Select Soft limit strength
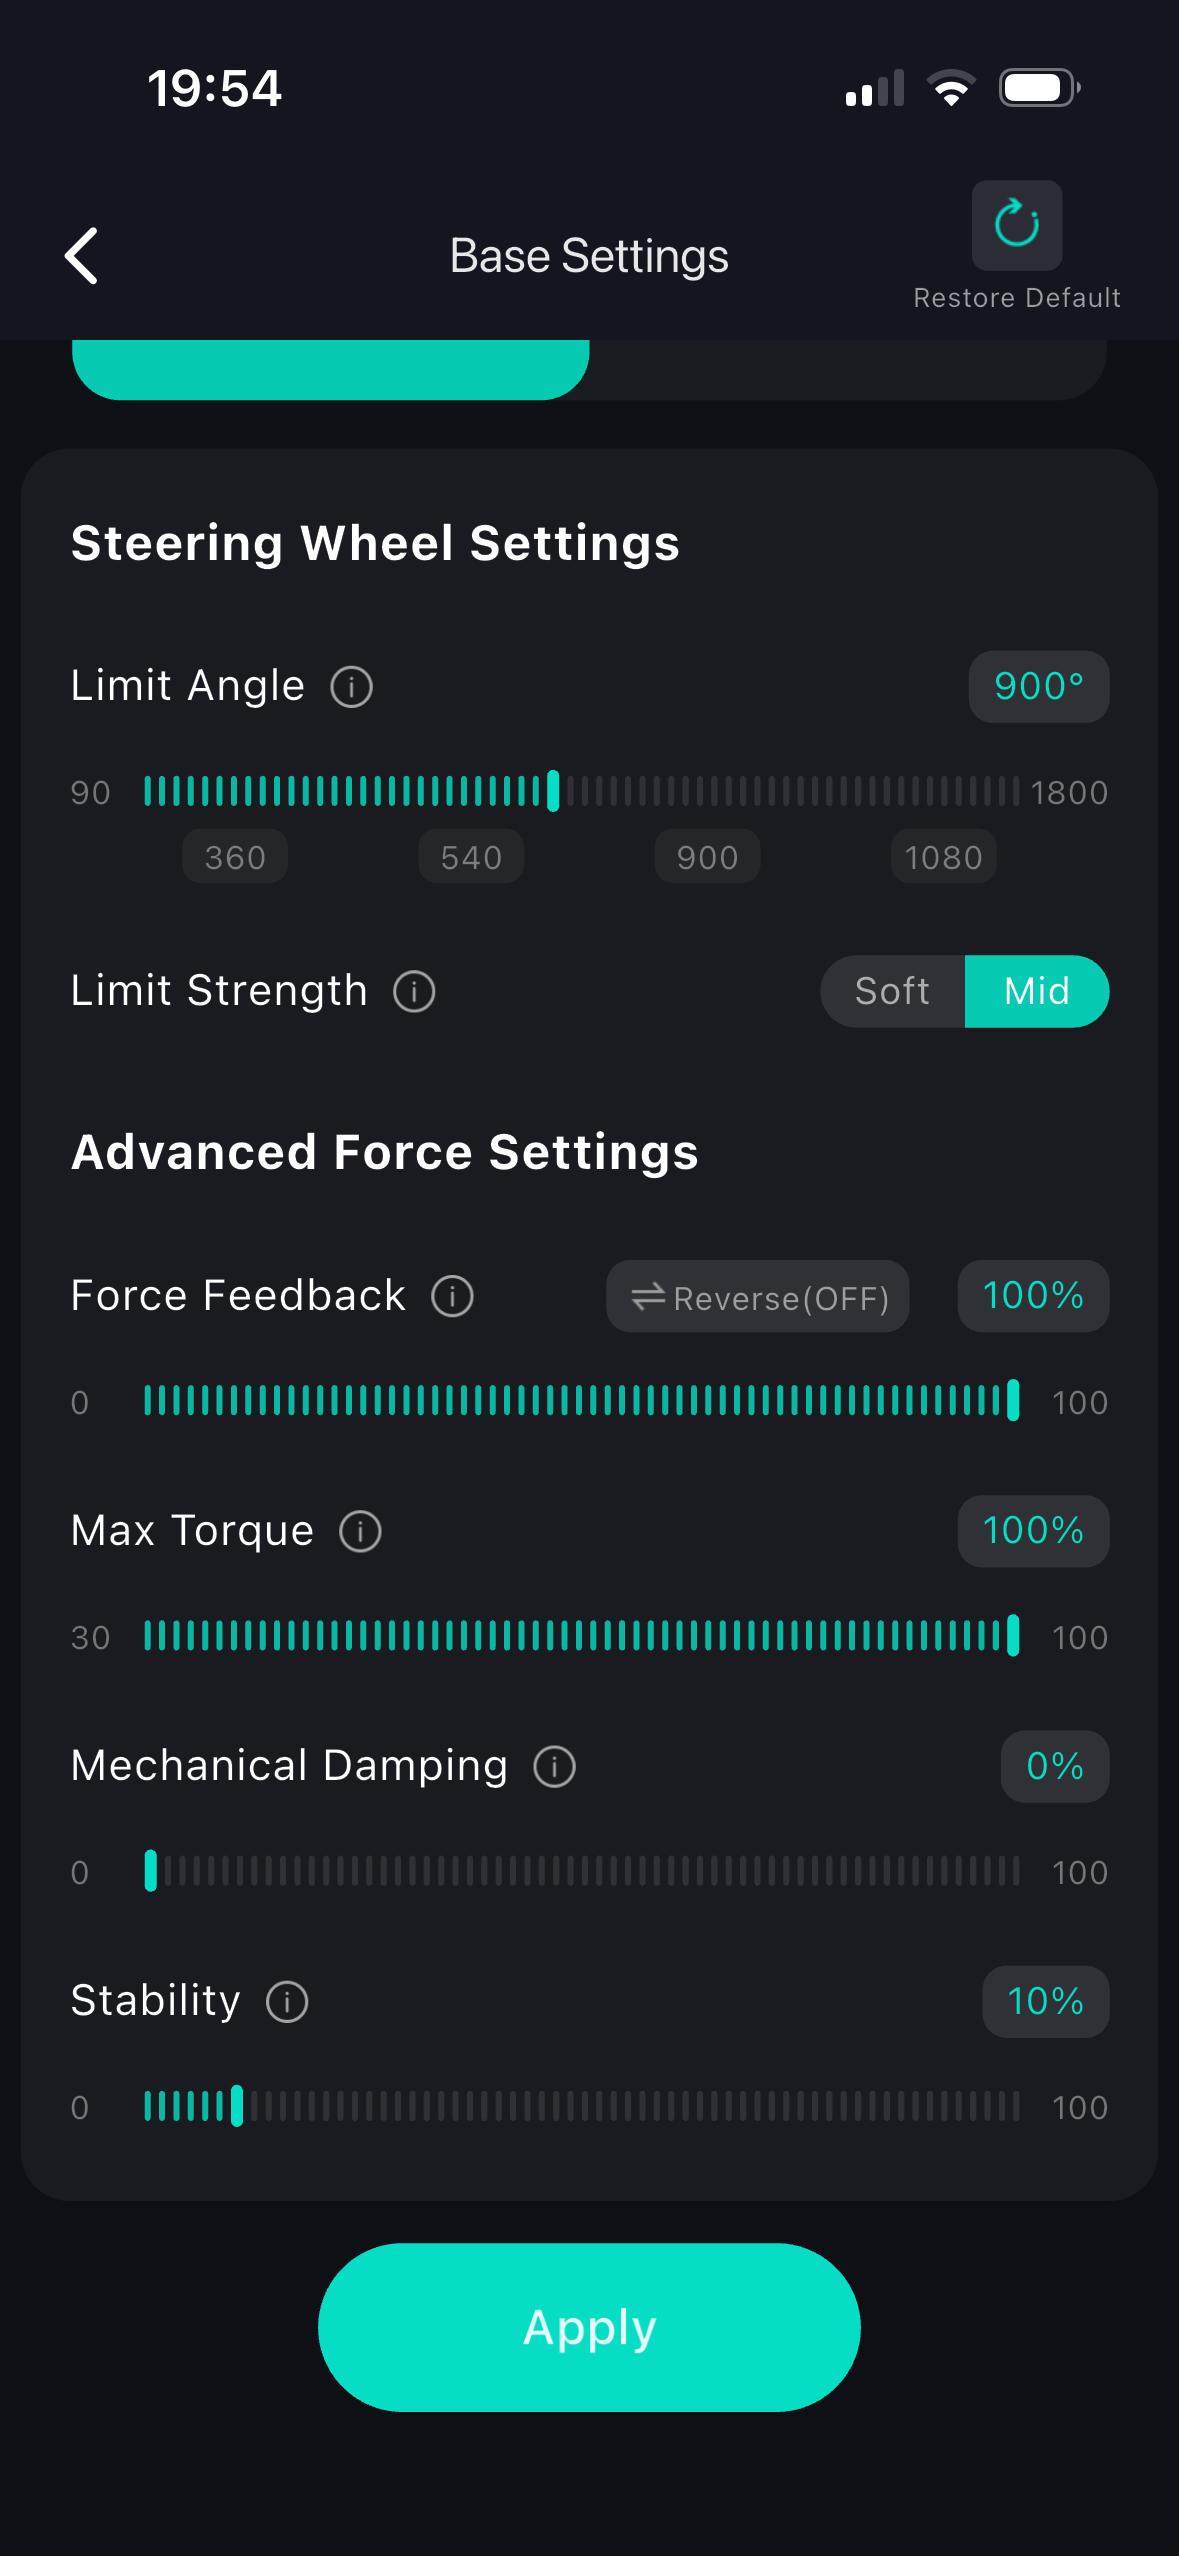Image resolution: width=1179 pixels, height=2556 pixels. click(x=892, y=992)
